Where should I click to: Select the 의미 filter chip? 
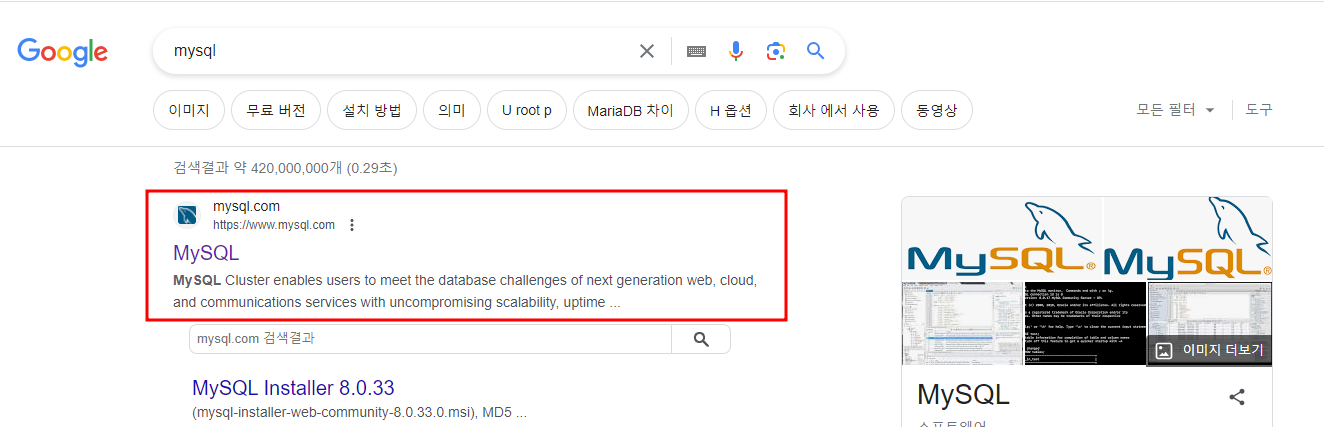point(452,110)
